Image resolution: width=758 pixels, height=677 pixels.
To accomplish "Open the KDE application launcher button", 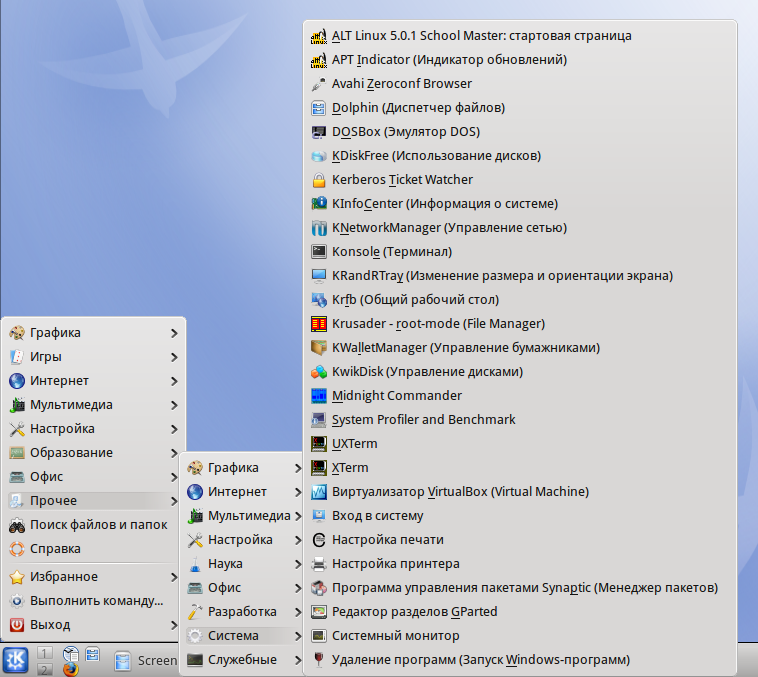I will click(x=15, y=661).
